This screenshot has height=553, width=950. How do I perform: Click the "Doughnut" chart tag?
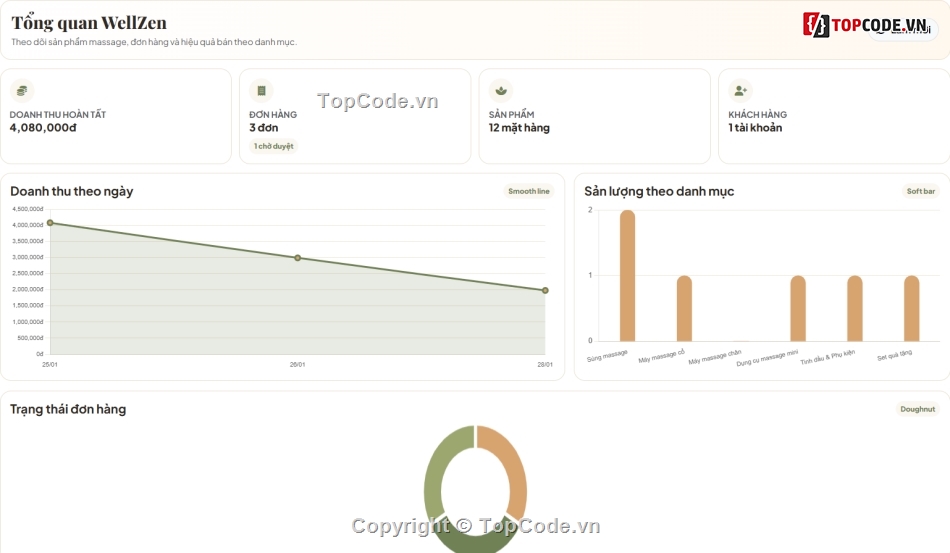point(917,409)
